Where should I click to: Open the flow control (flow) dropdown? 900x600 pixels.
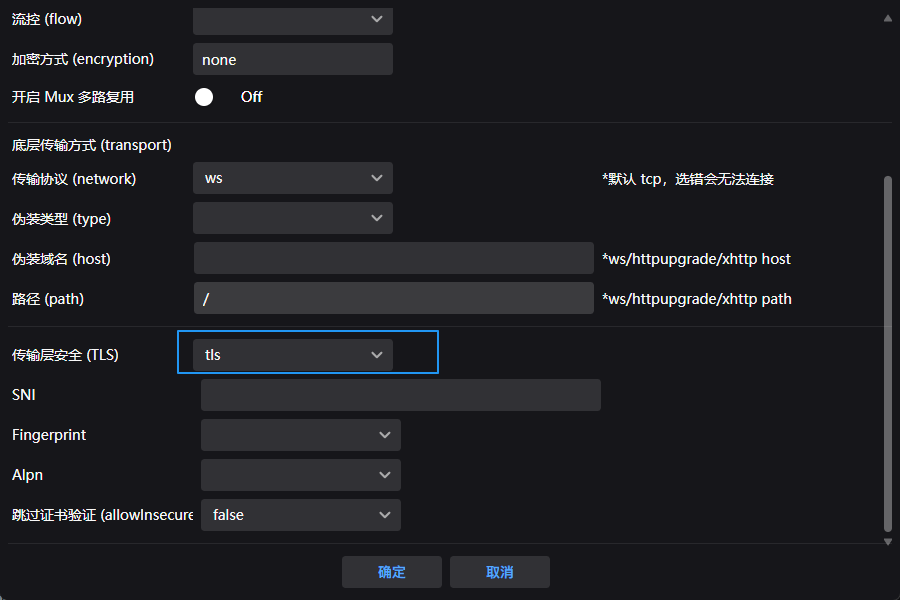(x=292, y=19)
